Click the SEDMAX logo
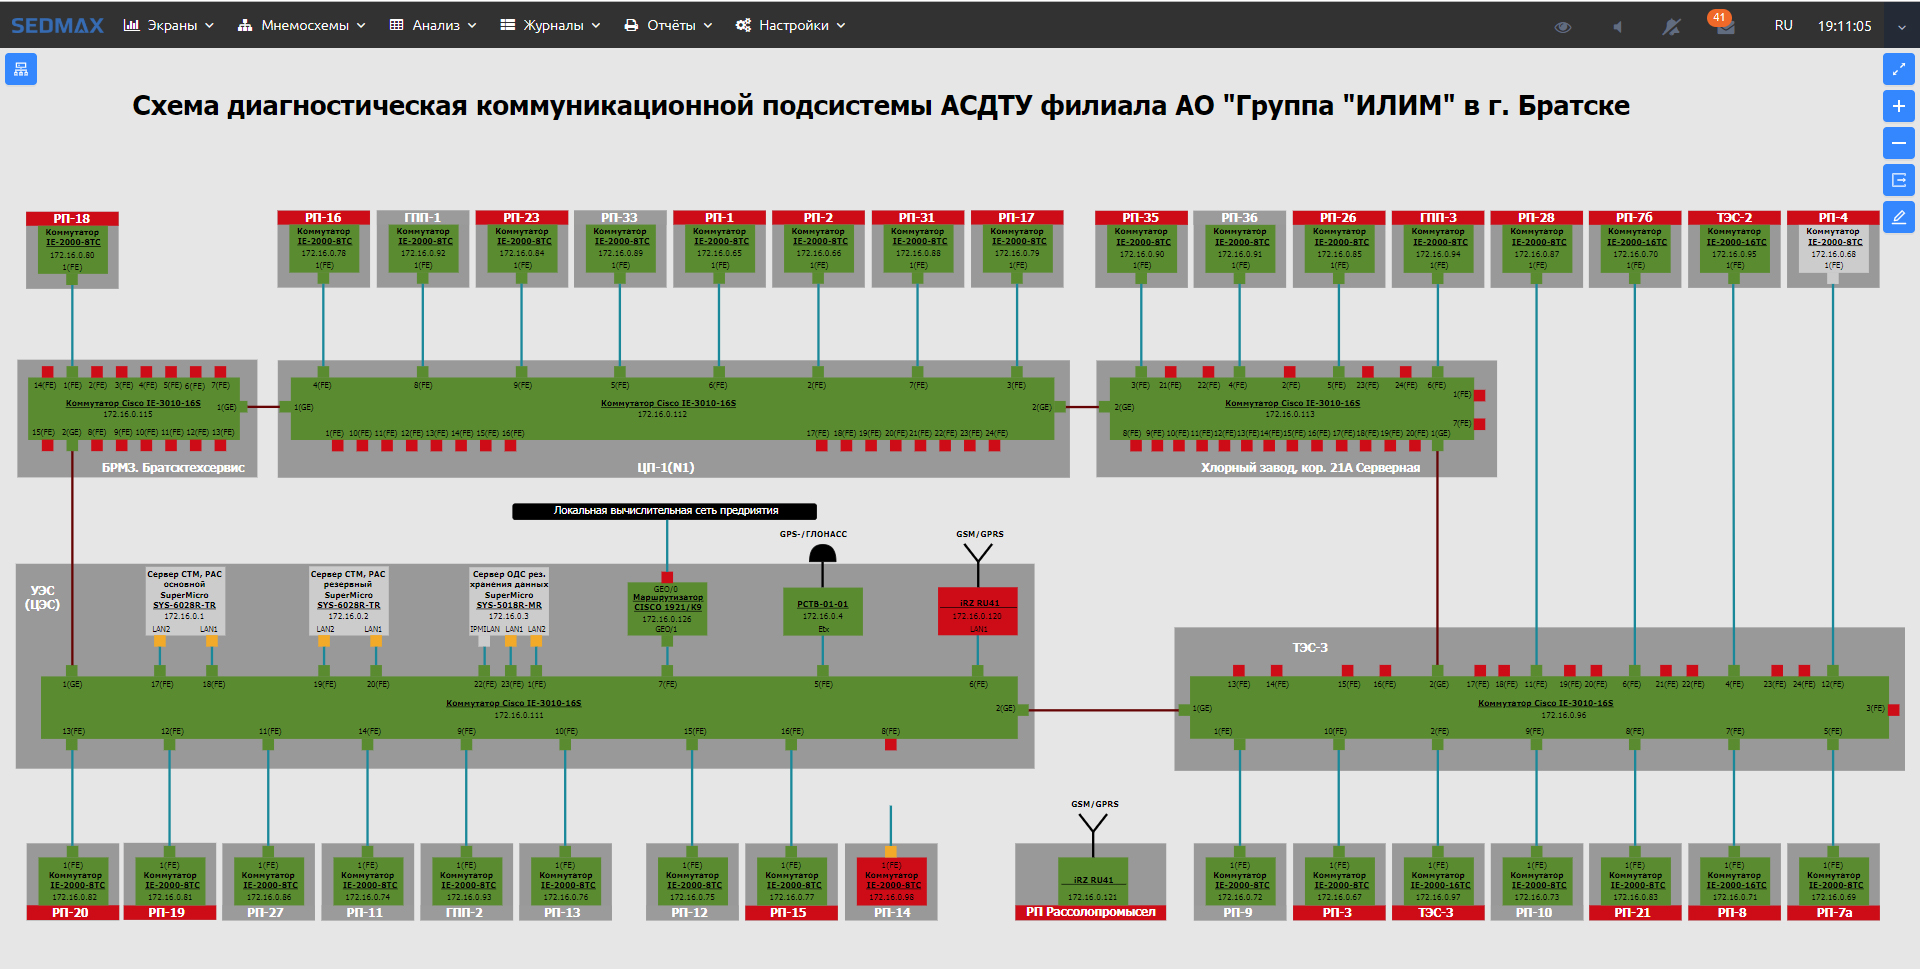 point(57,25)
